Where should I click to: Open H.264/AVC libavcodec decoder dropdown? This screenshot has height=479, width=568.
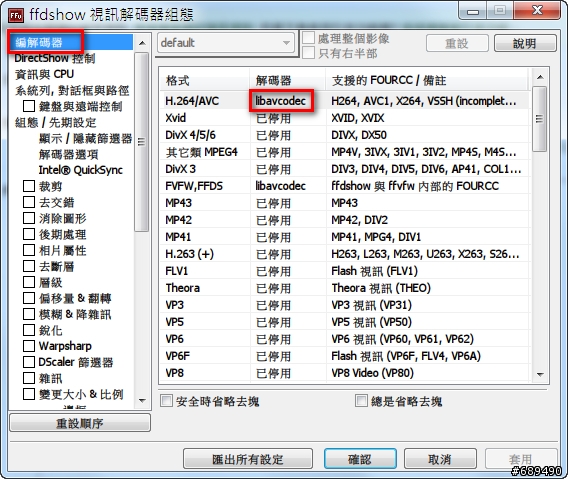(281, 101)
